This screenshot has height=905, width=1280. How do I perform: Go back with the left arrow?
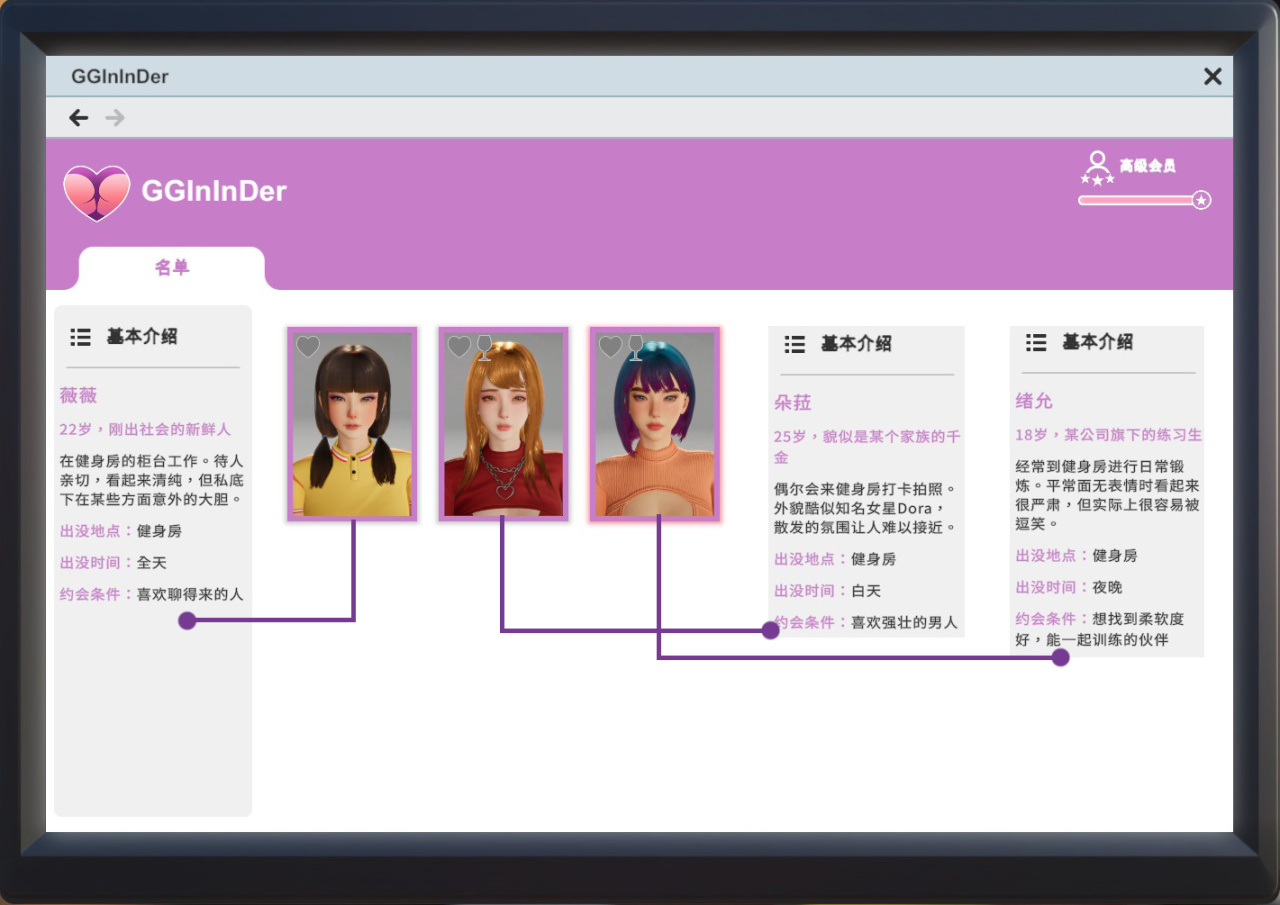point(79,118)
